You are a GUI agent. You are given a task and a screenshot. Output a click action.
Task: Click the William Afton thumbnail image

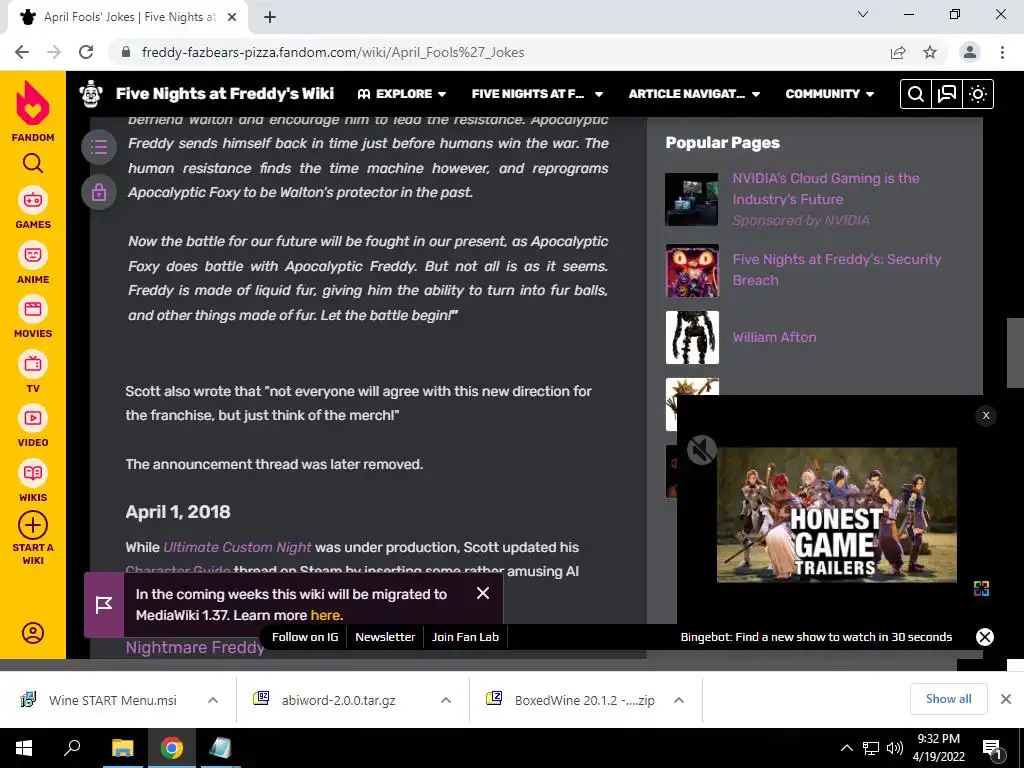[x=692, y=338]
